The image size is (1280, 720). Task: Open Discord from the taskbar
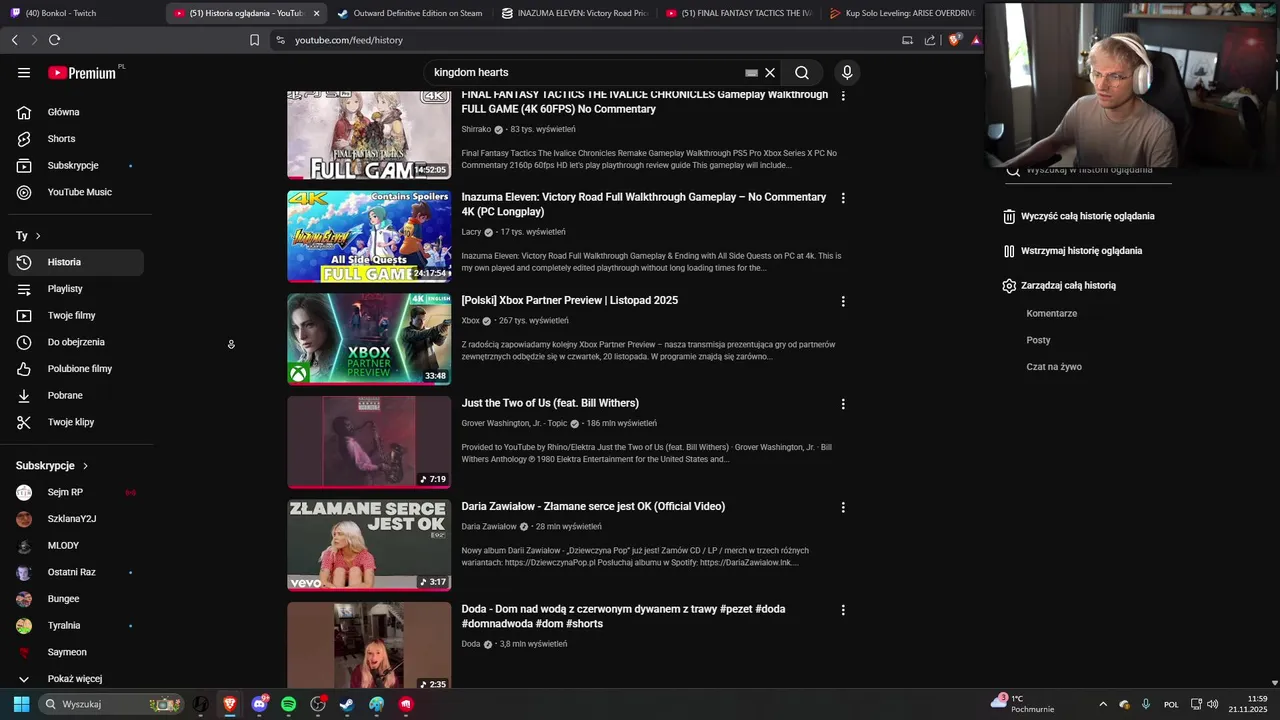(260, 704)
